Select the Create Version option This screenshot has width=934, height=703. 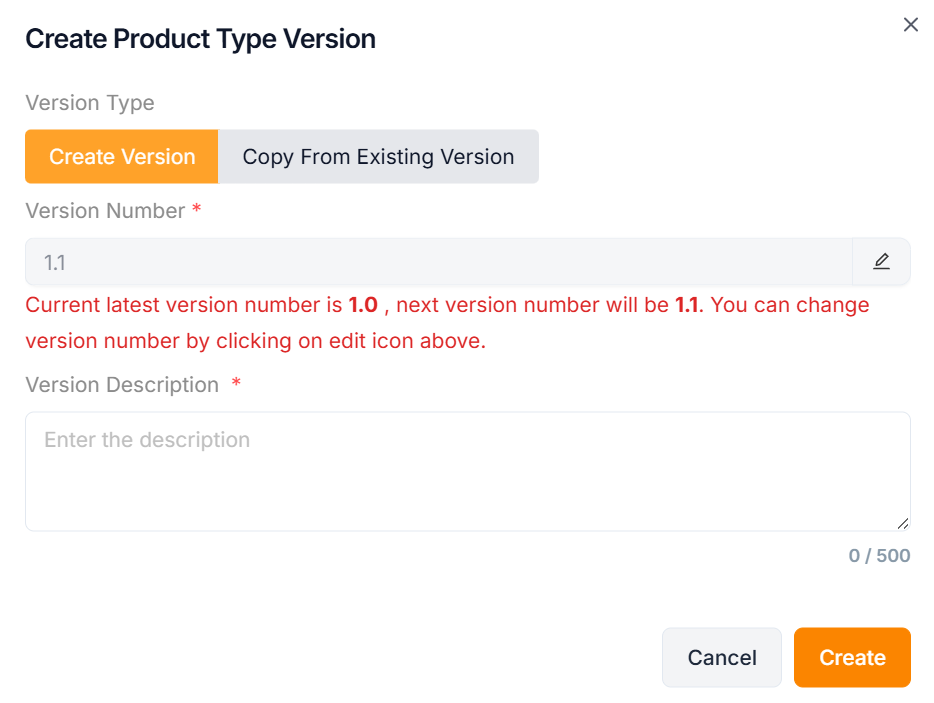pyautogui.click(x=122, y=157)
